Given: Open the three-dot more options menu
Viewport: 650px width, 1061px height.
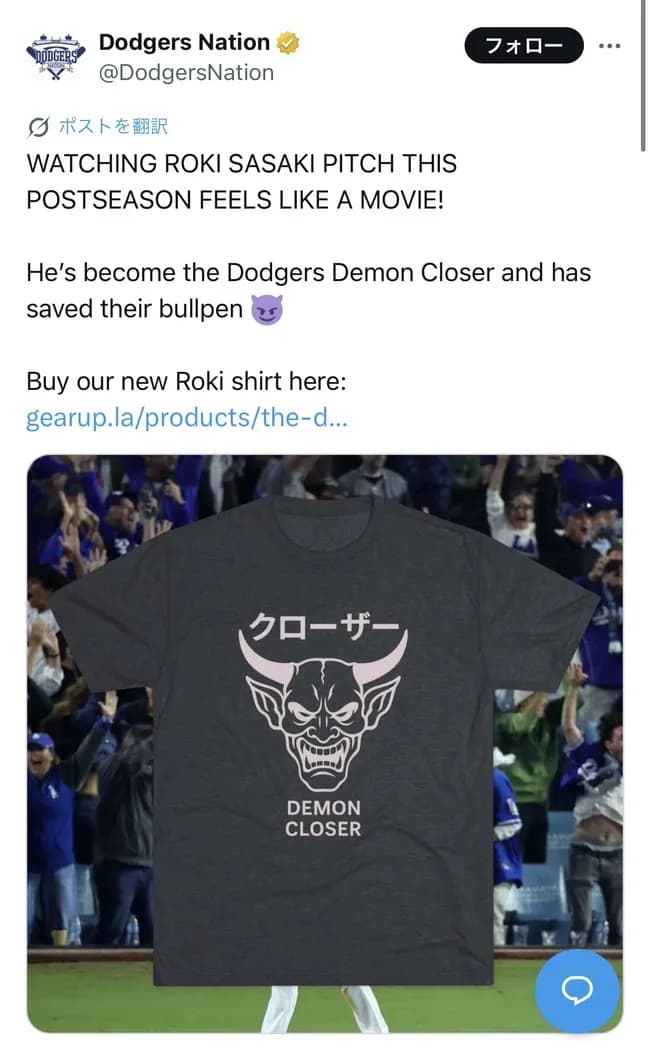Looking at the screenshot, I should coord(609,46).
